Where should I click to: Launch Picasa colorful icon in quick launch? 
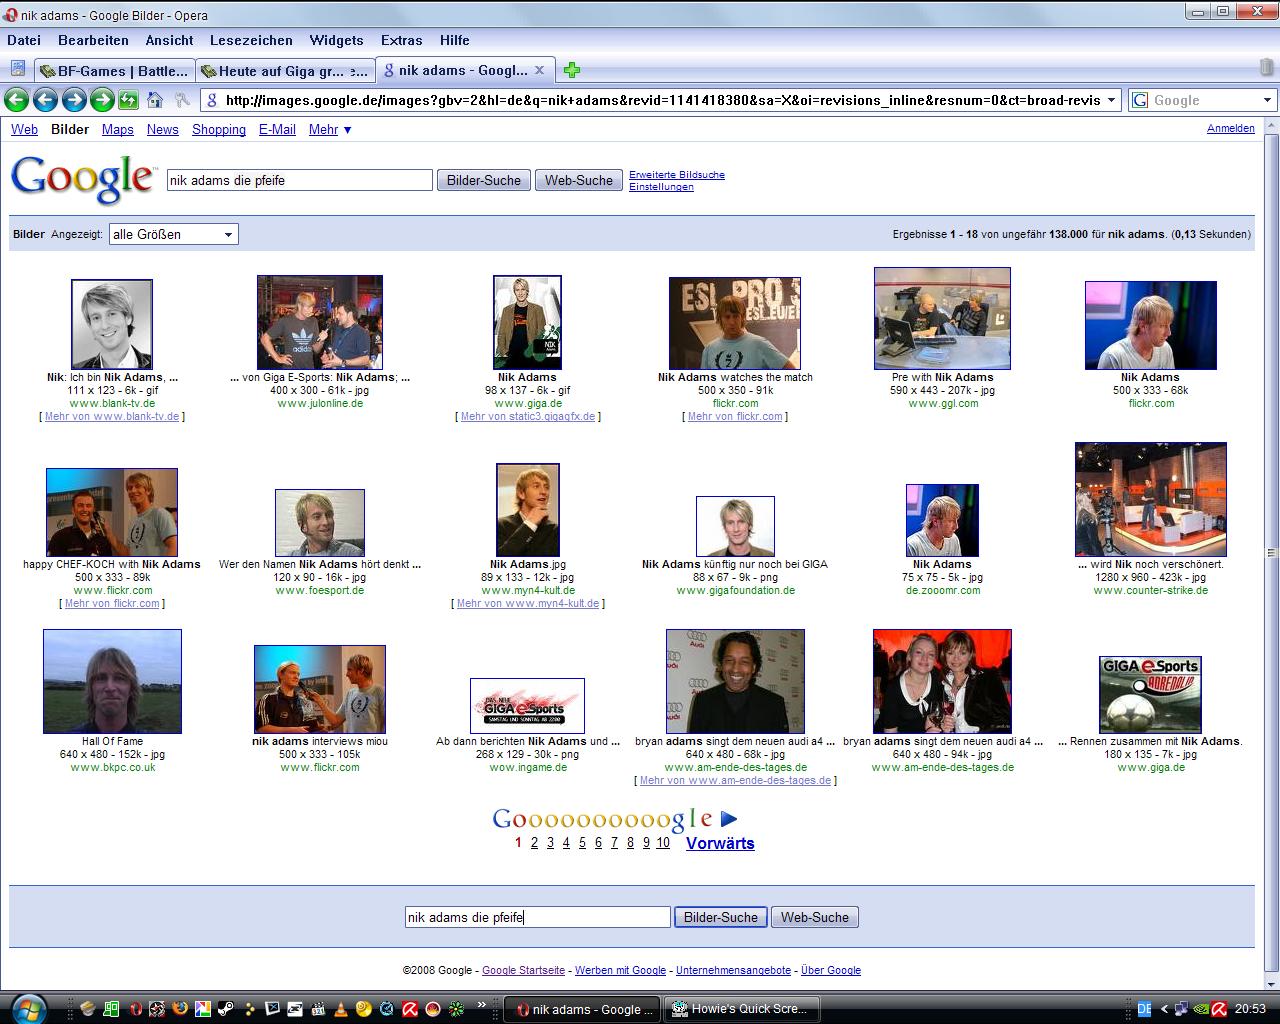tap(203, 1009)
